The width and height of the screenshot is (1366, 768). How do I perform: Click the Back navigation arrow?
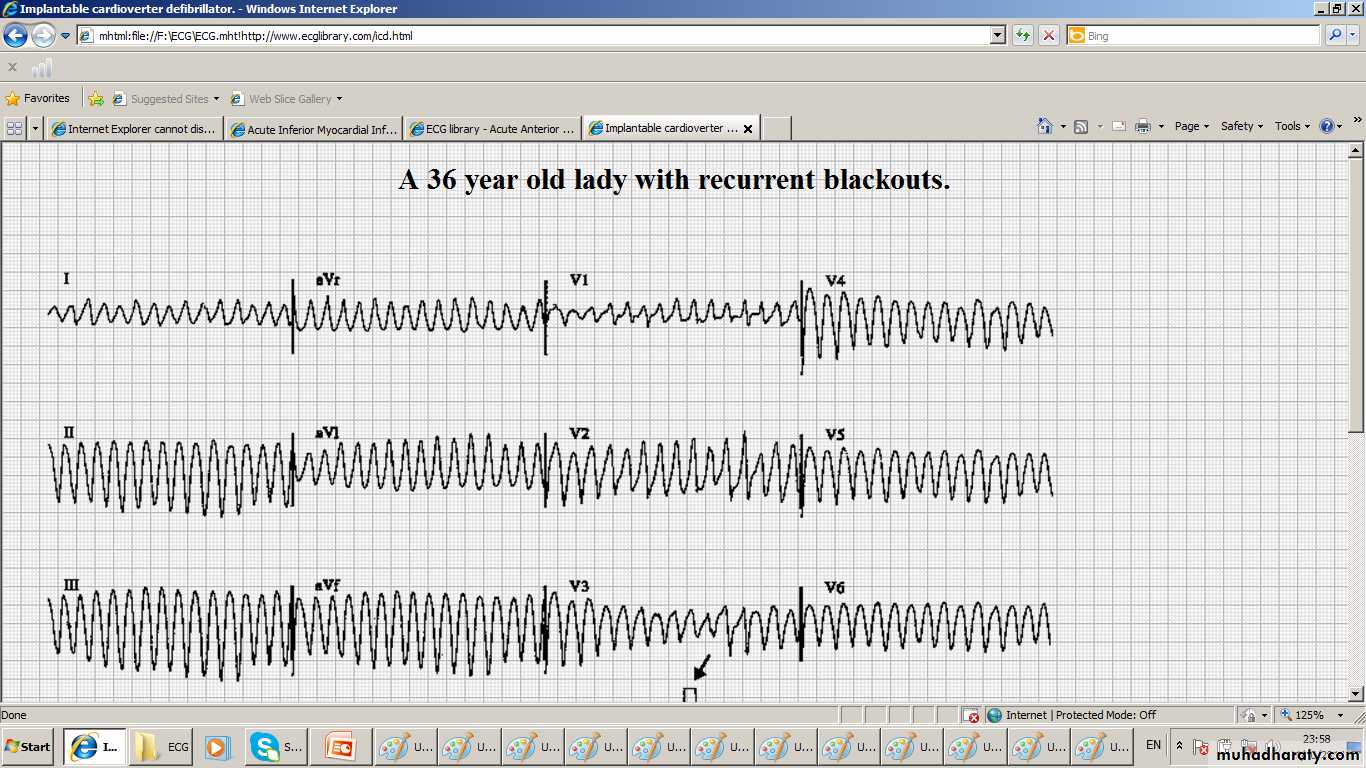pos(15,36)
